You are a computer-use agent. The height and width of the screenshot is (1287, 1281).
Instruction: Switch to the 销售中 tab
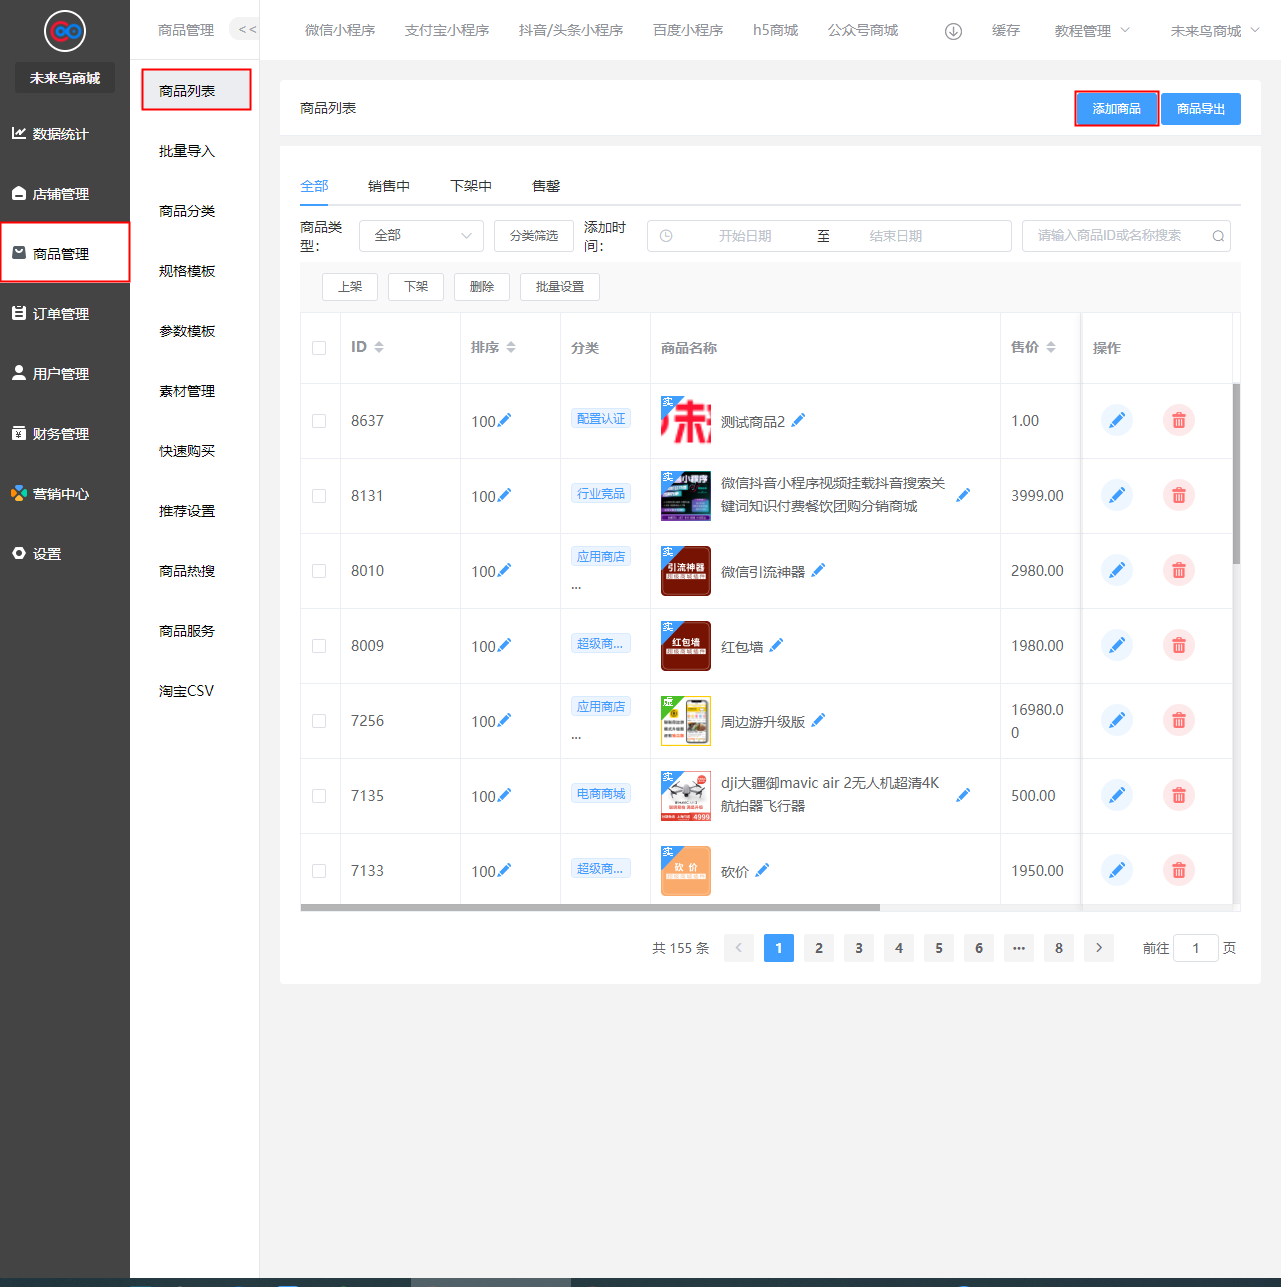pyautogui.click(x=388, y=186)
